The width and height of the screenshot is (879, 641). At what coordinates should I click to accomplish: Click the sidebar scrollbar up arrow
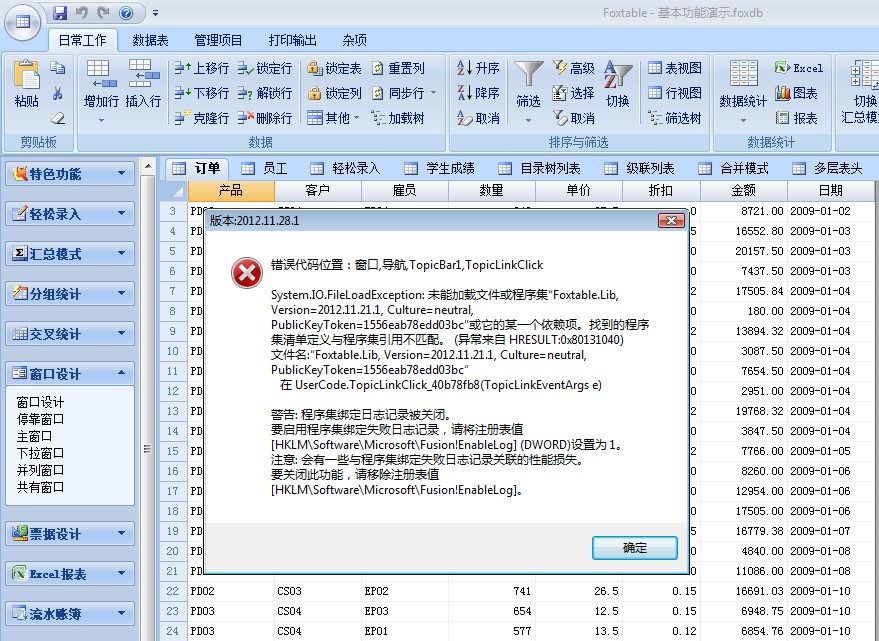(147, 166)
